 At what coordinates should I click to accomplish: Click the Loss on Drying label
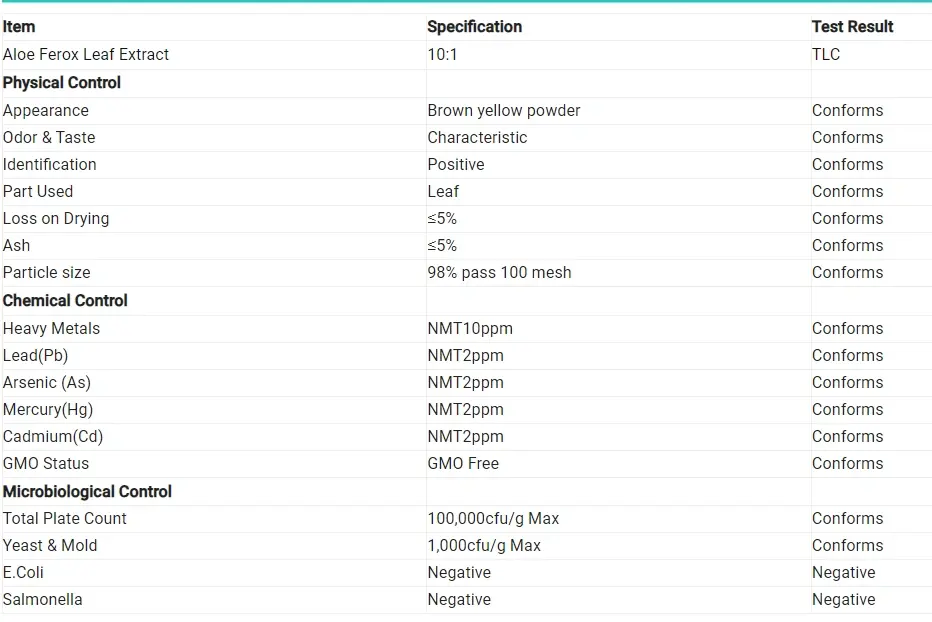pos(56,219)
